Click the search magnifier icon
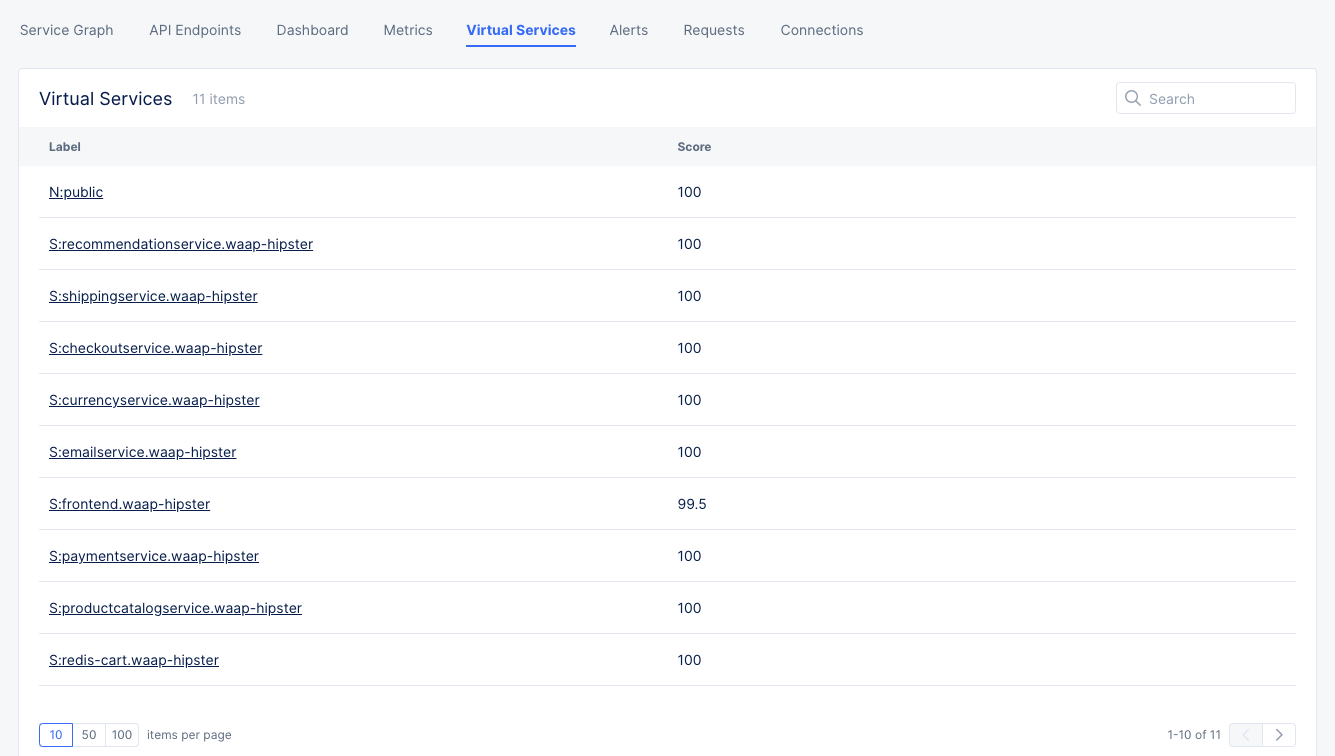 pyautogui.click(x=1133, y=98)
